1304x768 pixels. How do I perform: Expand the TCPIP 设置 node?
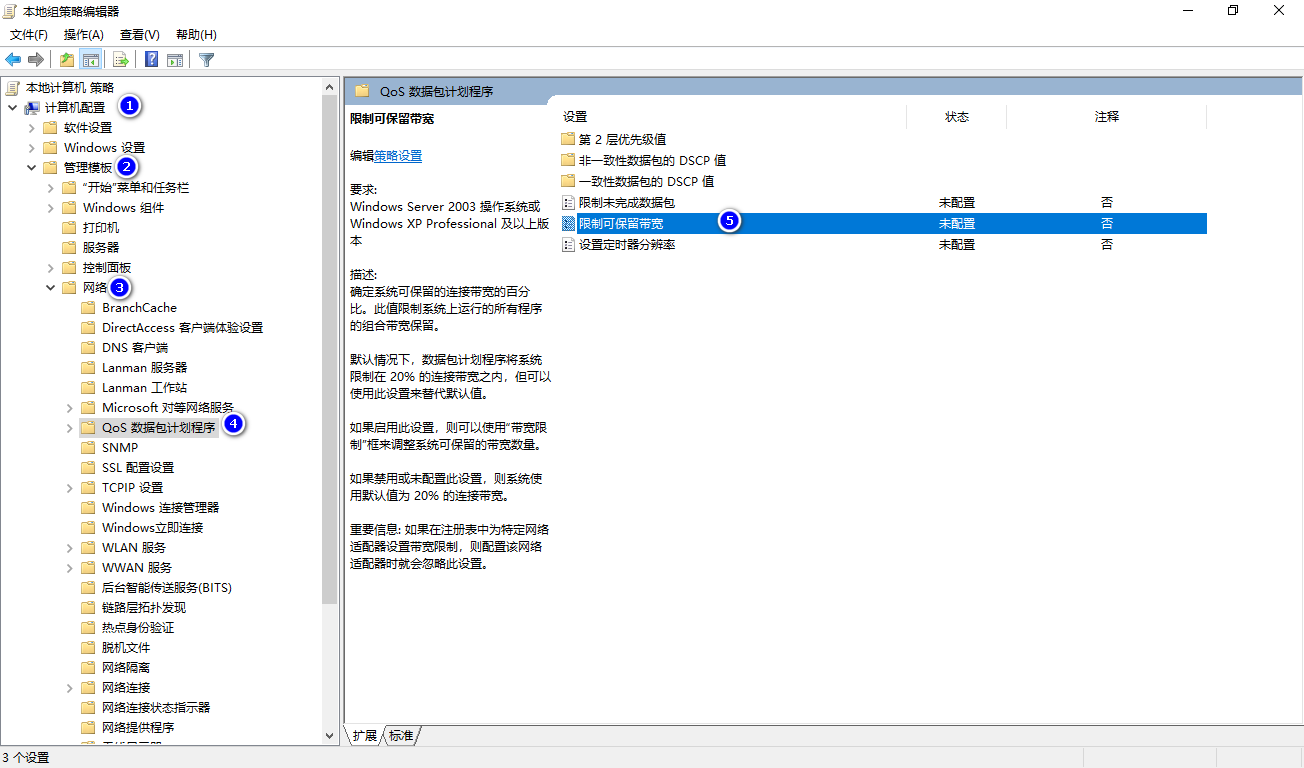click(69, 487)
